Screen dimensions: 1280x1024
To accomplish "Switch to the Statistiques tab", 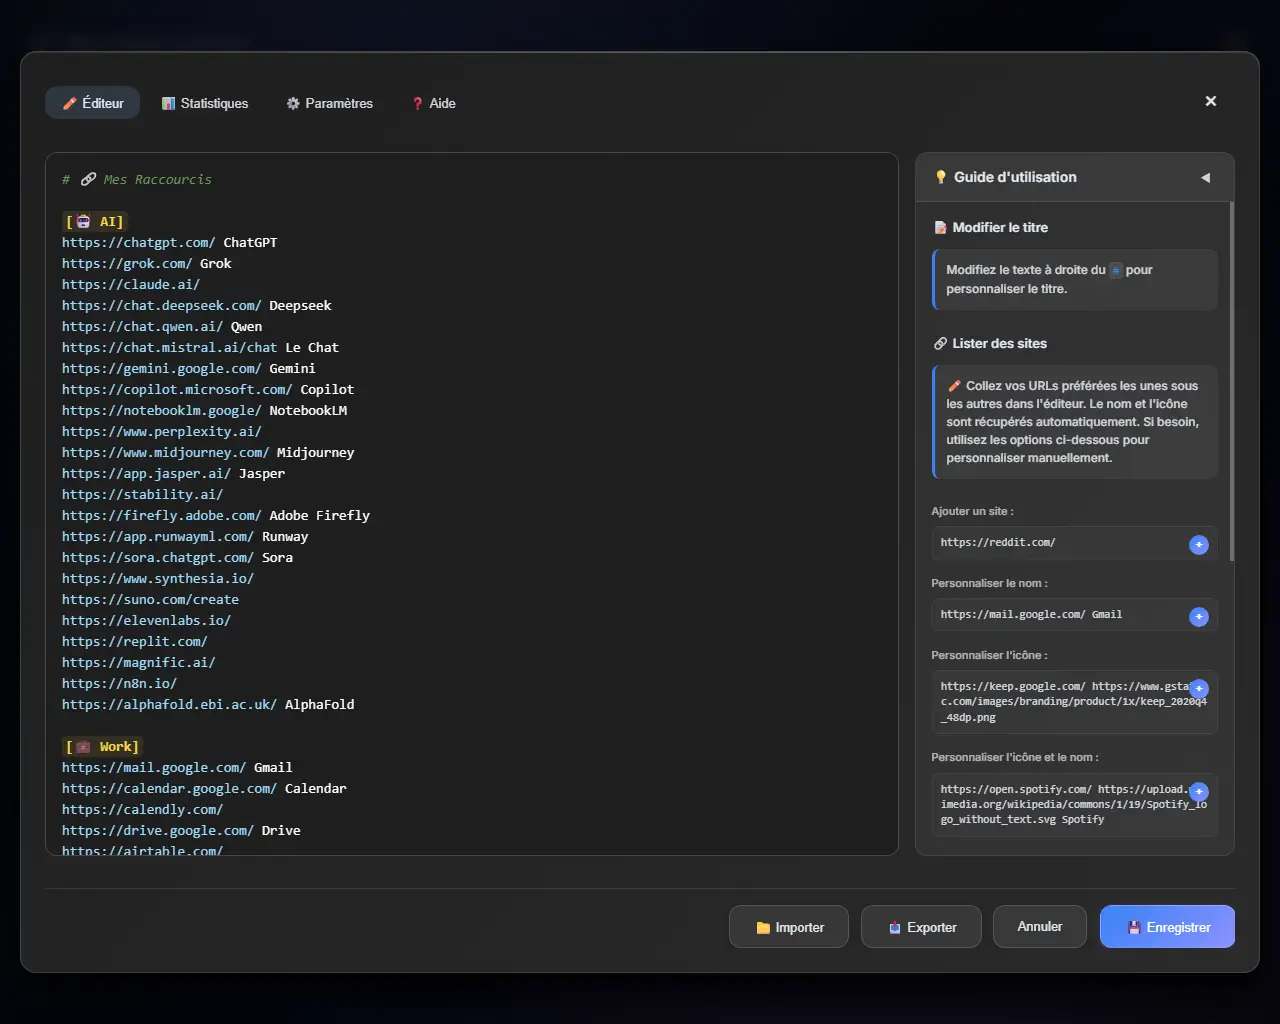I will click(x=205, y=103).
